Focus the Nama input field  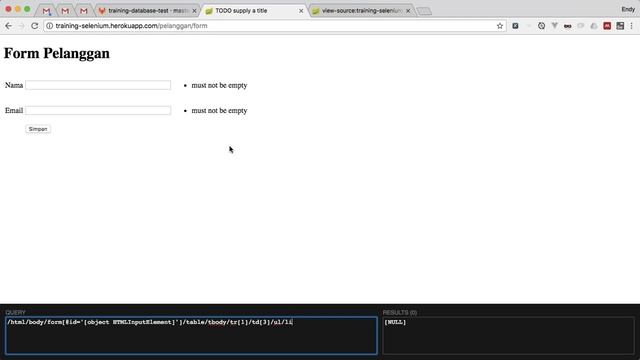pyautogui.click(x=98, y=85)
